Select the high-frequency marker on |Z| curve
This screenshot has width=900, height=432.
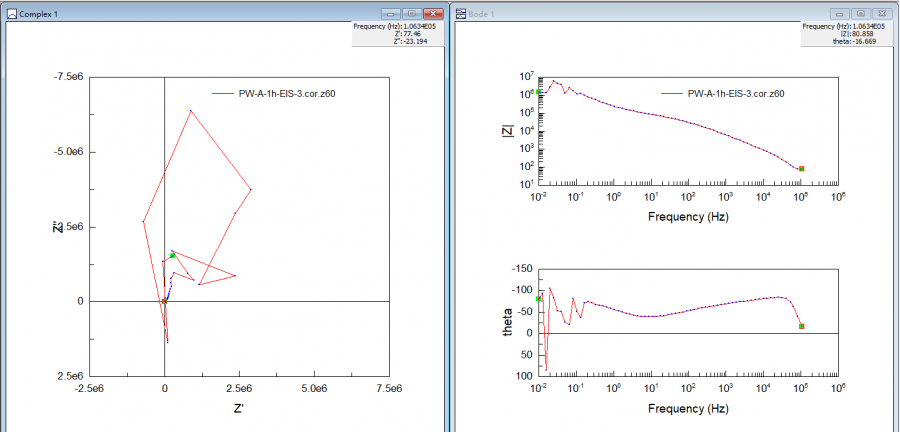[x=802, y=169]
